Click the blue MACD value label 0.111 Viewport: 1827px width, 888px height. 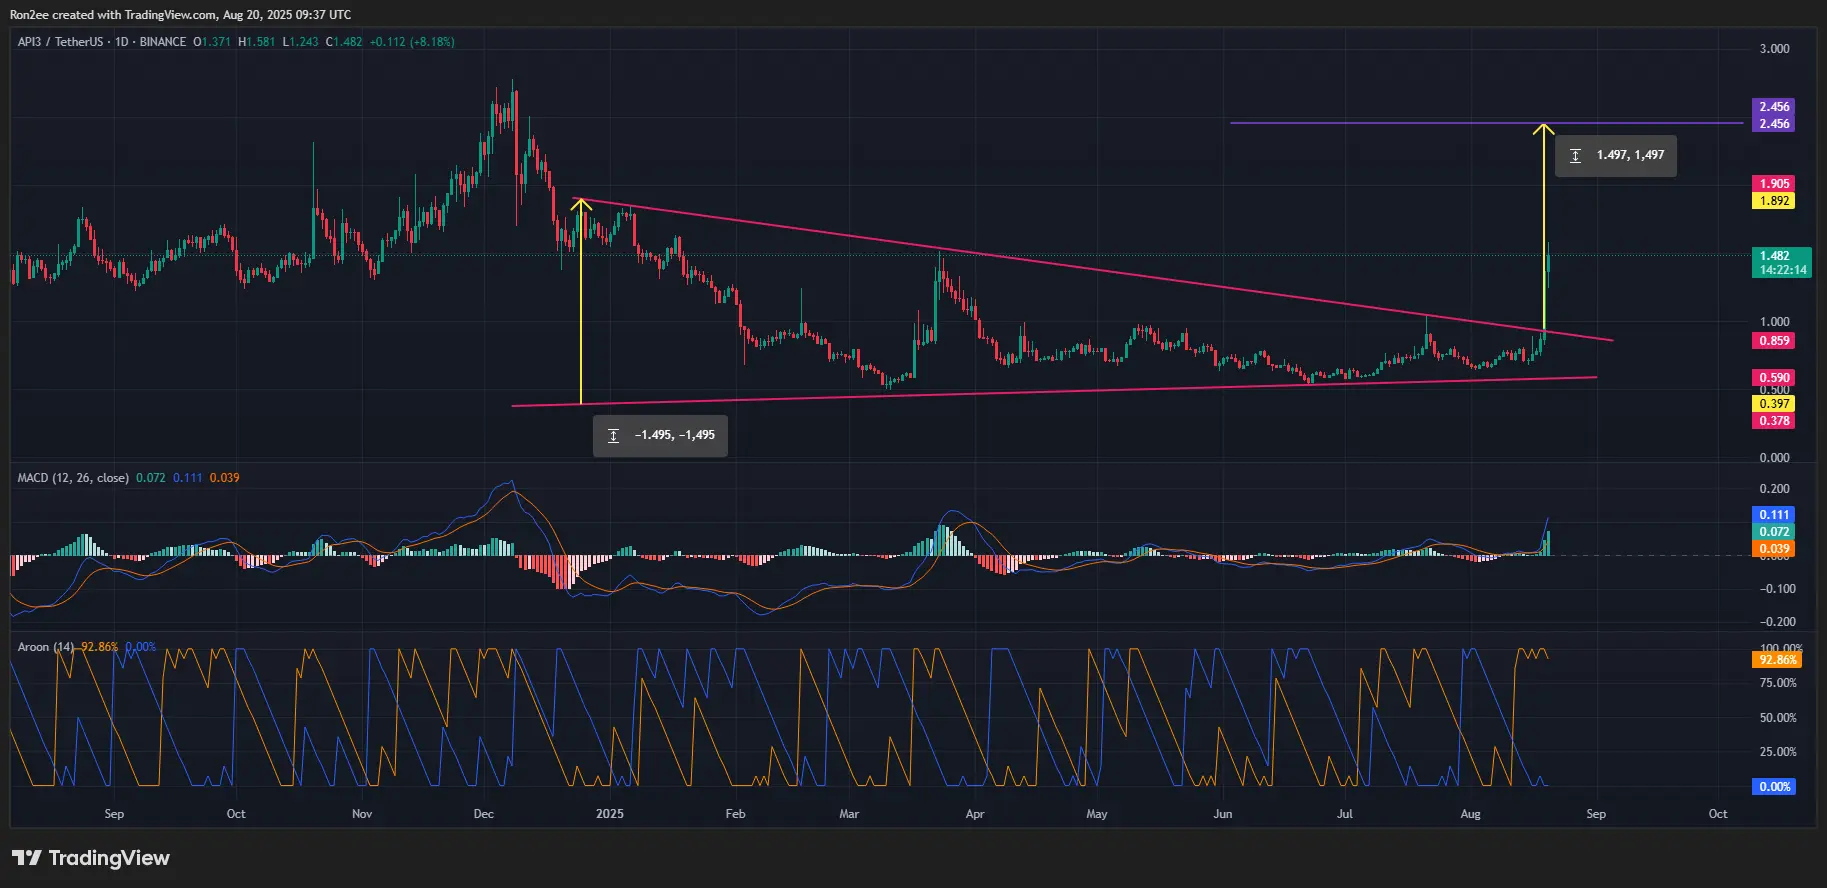point(1774,515)
